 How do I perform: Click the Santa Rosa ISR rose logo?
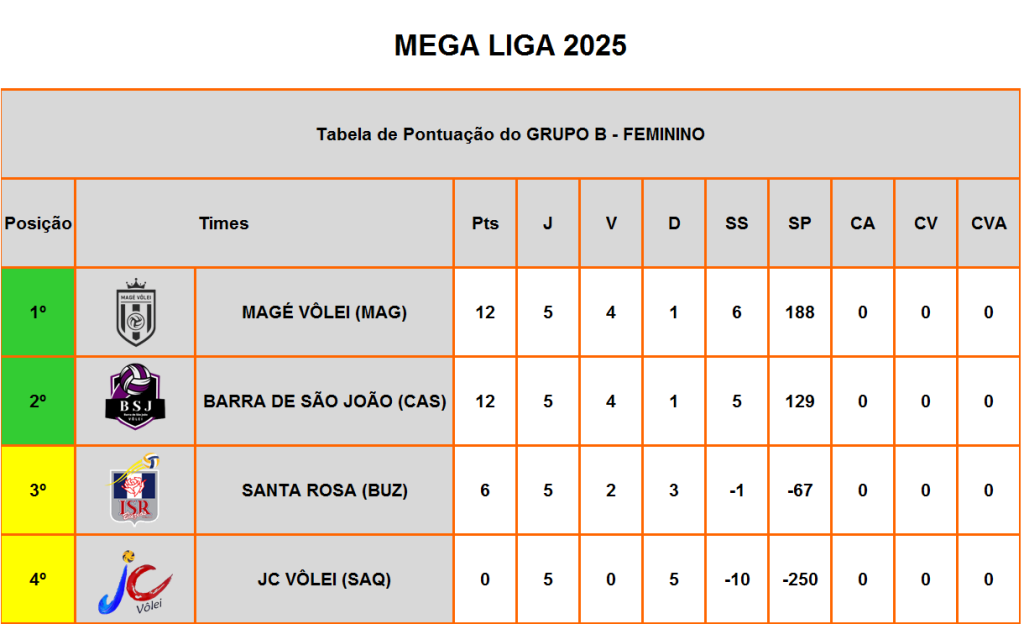tap(135, 490)
